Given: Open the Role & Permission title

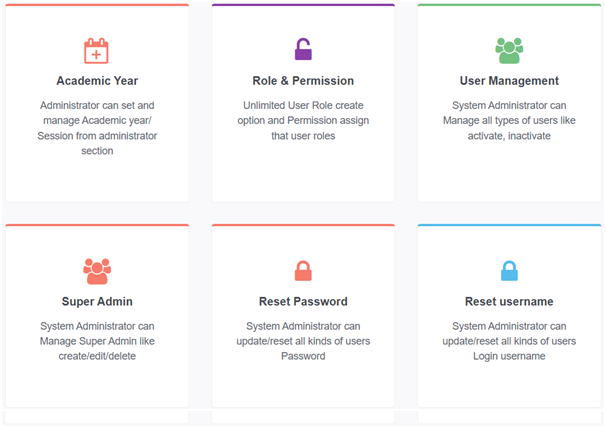Looking at the screenshot, I should pos(303,81).
